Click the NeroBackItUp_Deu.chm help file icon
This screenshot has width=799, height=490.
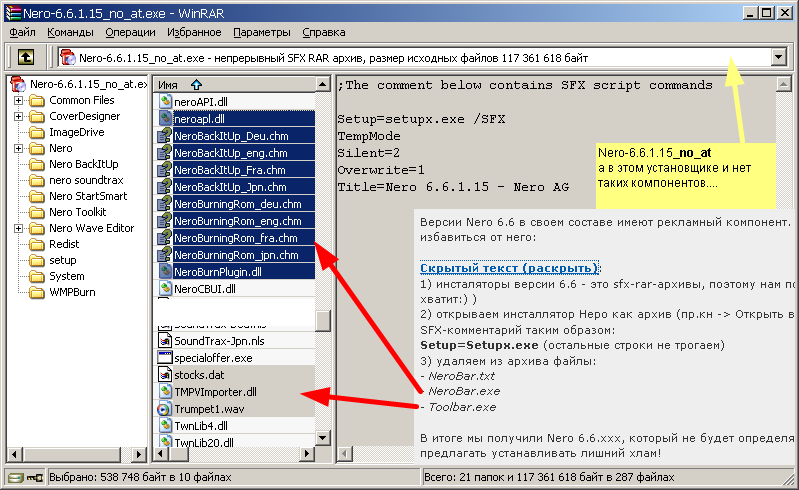click(165, 135)
